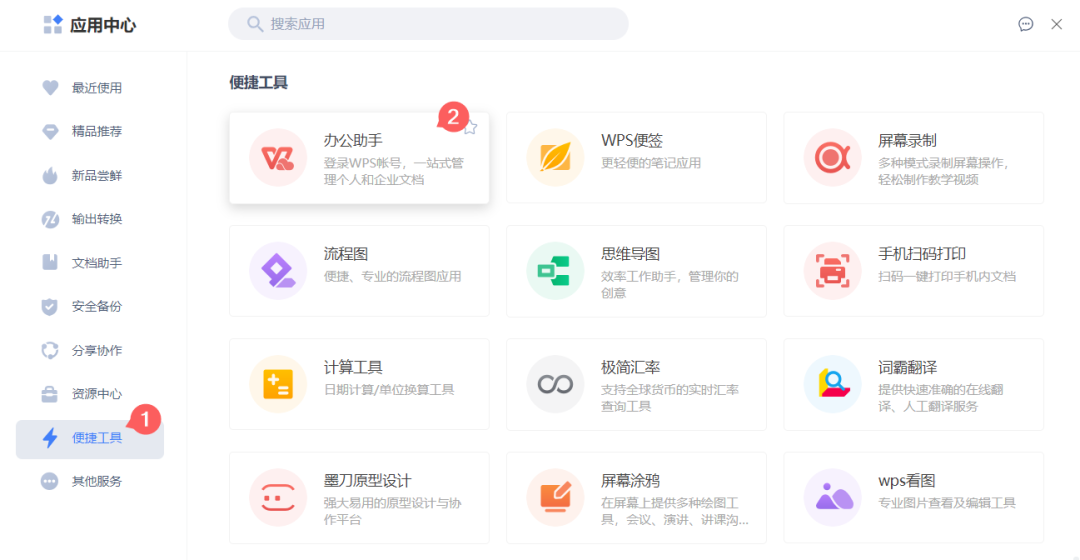Click the wps看图 card title
Viewport: 1080px width, 560px height.
[906, 481]
